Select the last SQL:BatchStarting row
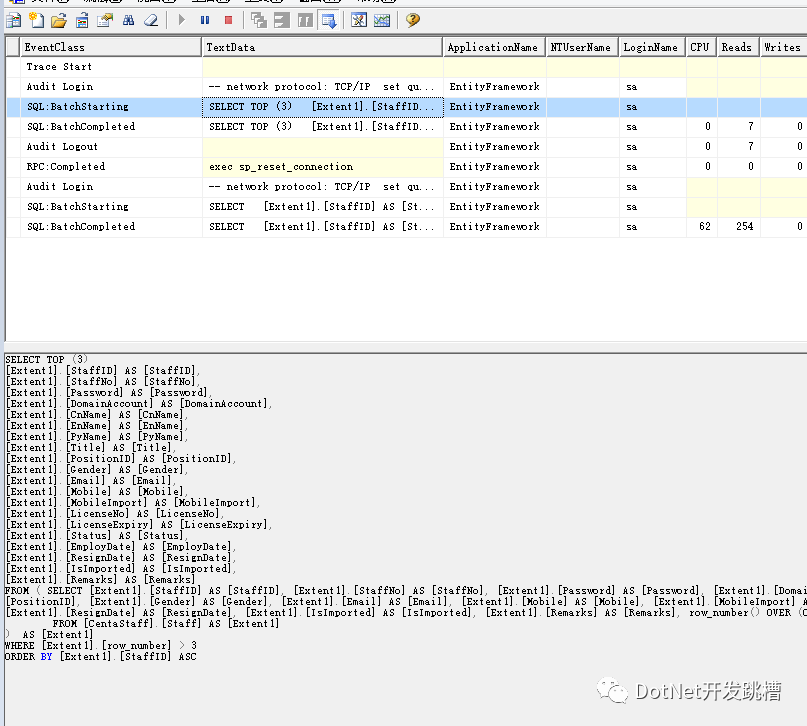 406,207
